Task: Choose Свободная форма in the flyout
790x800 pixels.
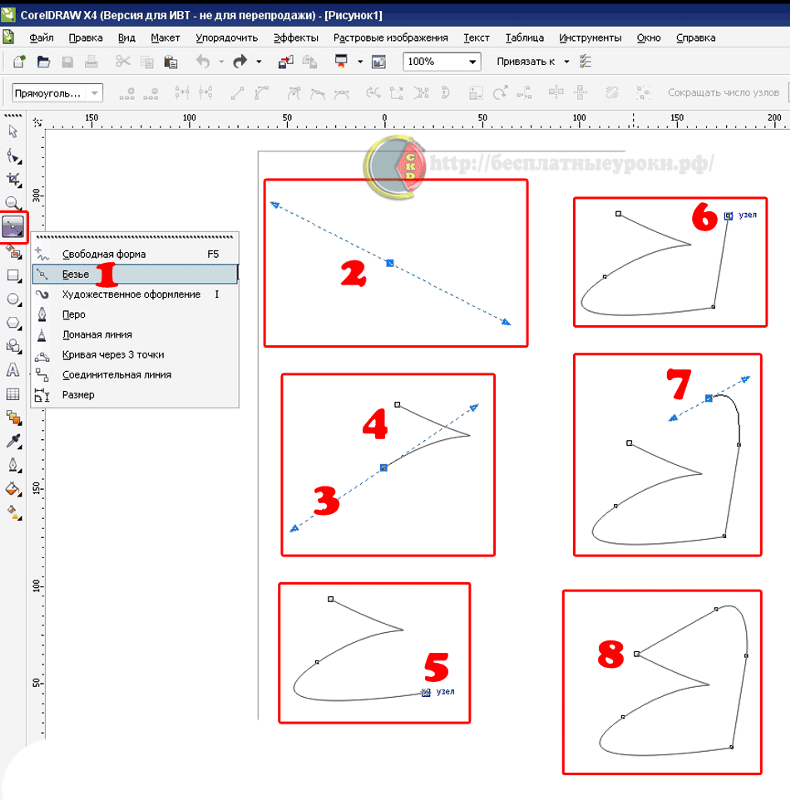Action: pos(135,254)
